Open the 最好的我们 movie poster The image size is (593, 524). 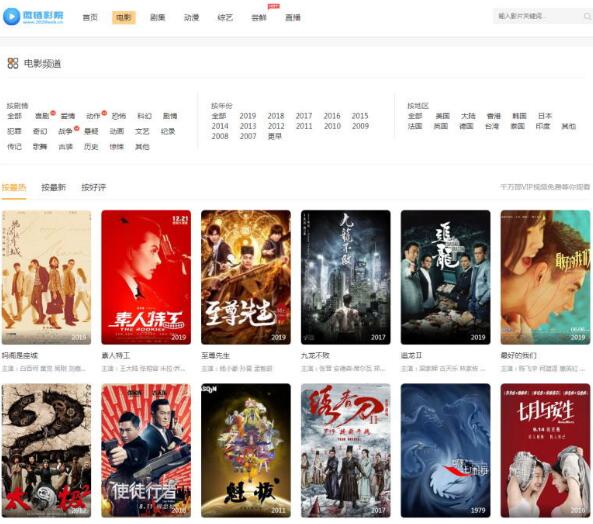click(x=545, y=277)
